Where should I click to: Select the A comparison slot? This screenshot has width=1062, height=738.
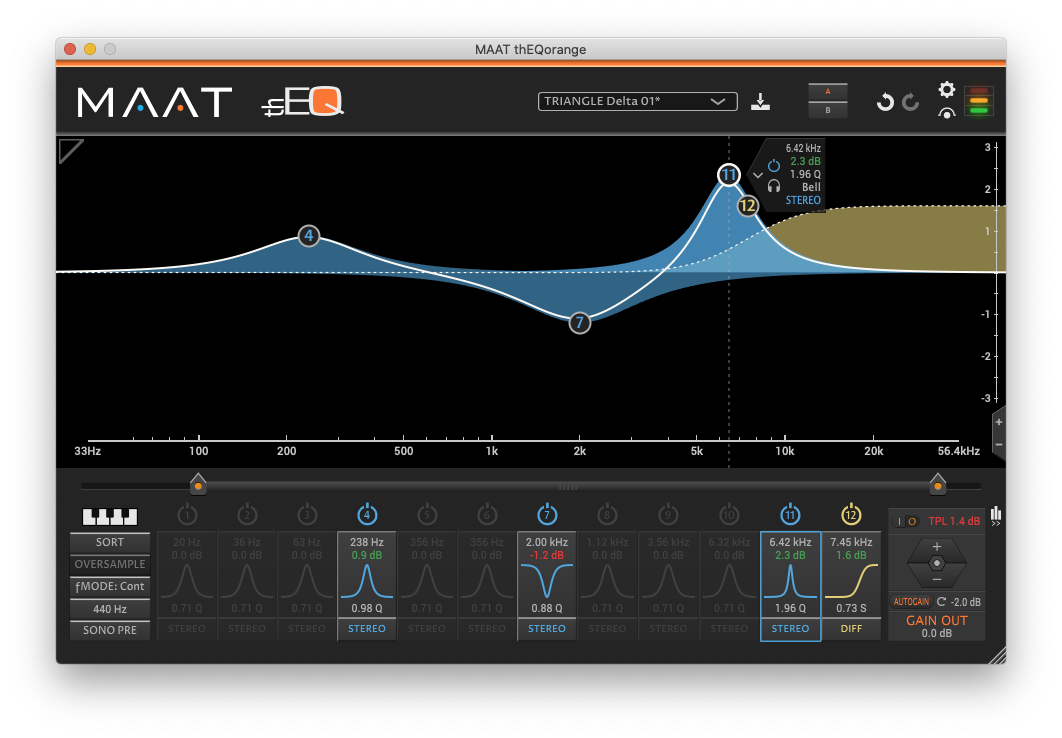(828, 91)
